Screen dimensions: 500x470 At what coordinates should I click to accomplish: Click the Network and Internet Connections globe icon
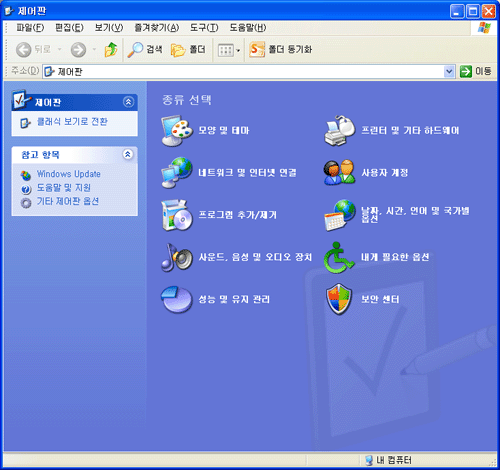[177, 172]
